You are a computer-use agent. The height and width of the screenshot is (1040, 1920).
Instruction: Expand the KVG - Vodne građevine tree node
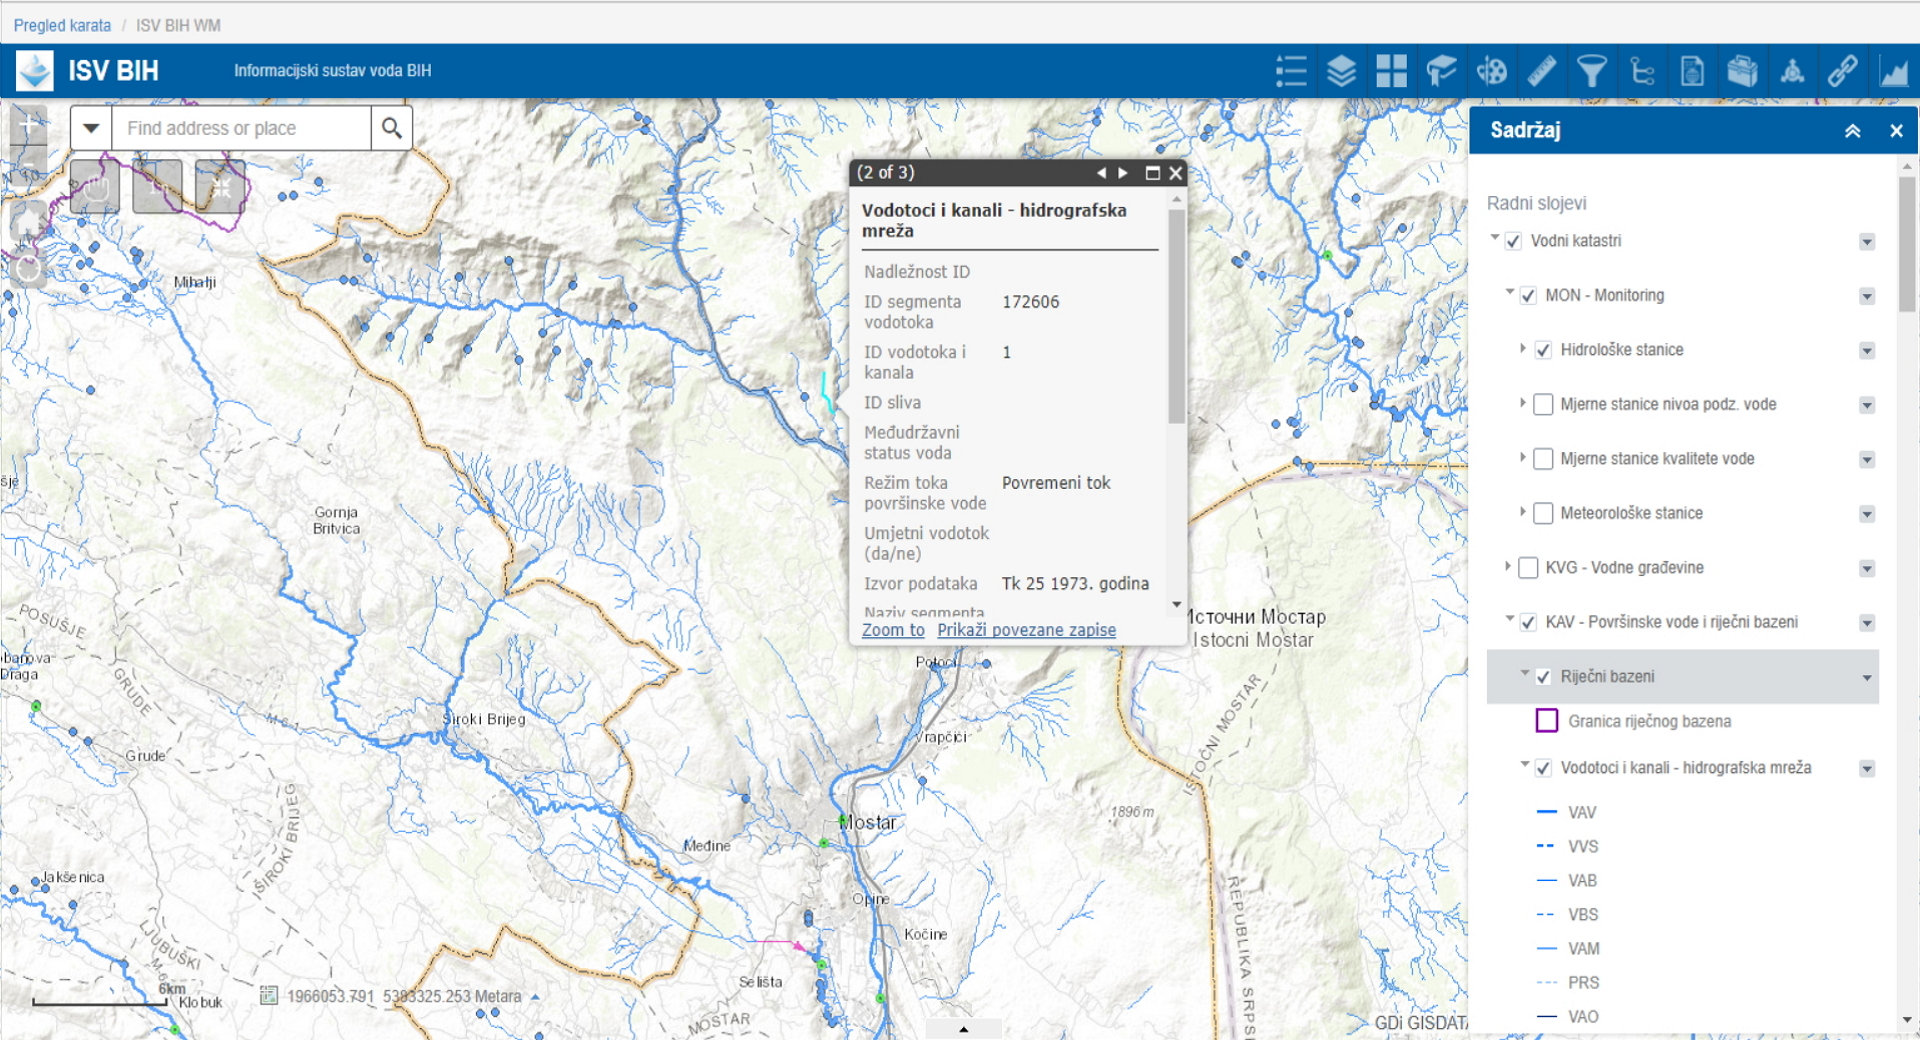point(1508,567)
